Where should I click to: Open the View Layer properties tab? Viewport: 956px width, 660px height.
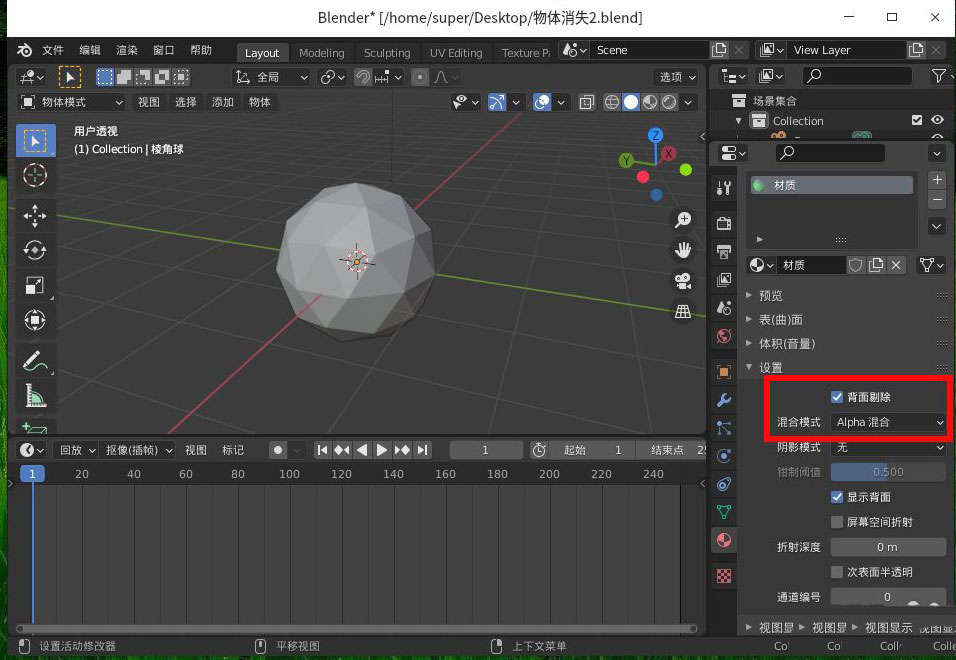click(x=724, y=280)
